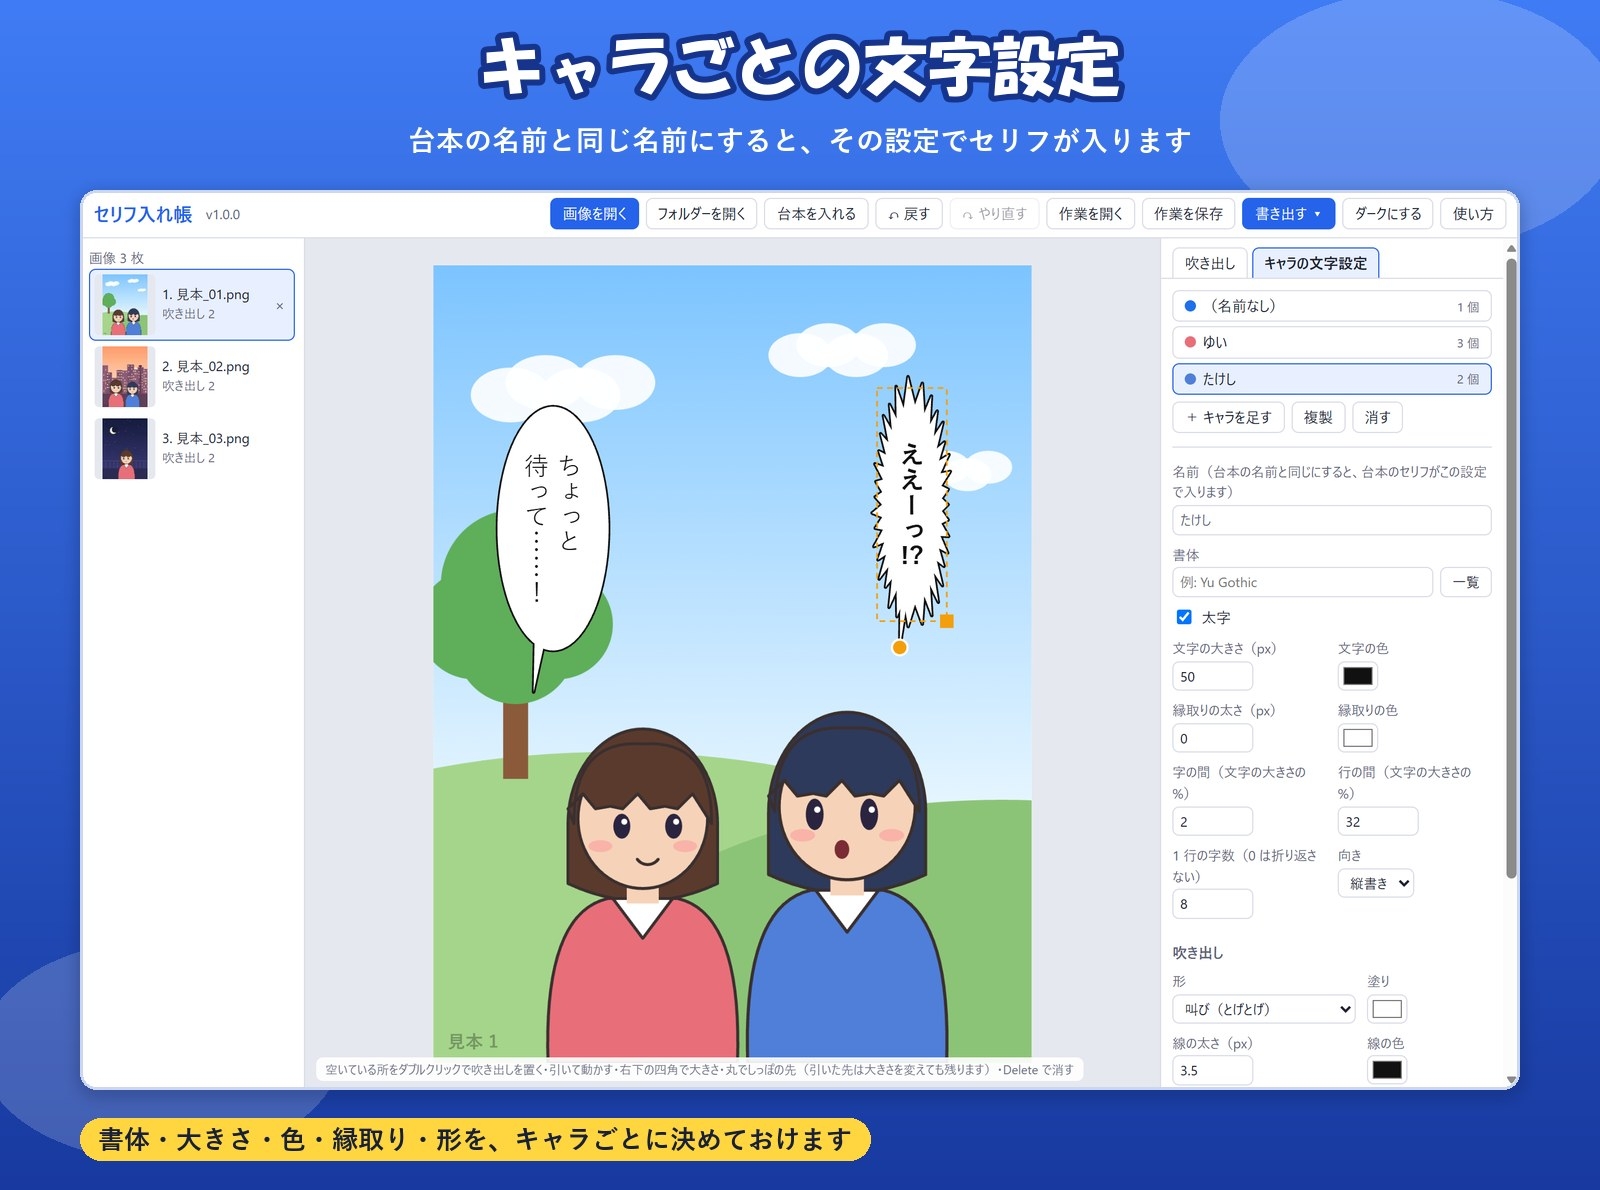Import a script with 台本を入れる
The height and width of the screenshot is (1190, 1600).
816,214
